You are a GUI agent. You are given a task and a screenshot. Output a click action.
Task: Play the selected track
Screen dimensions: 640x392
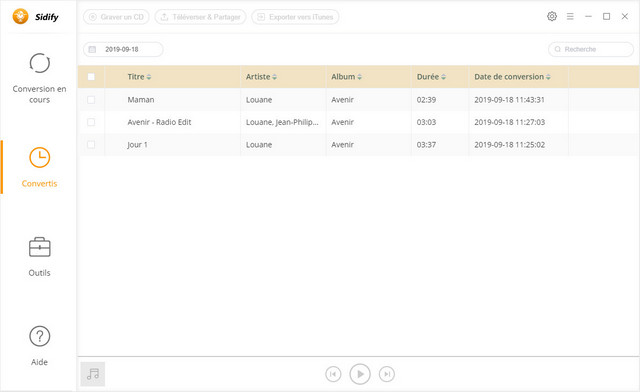[x=360, y=374]
